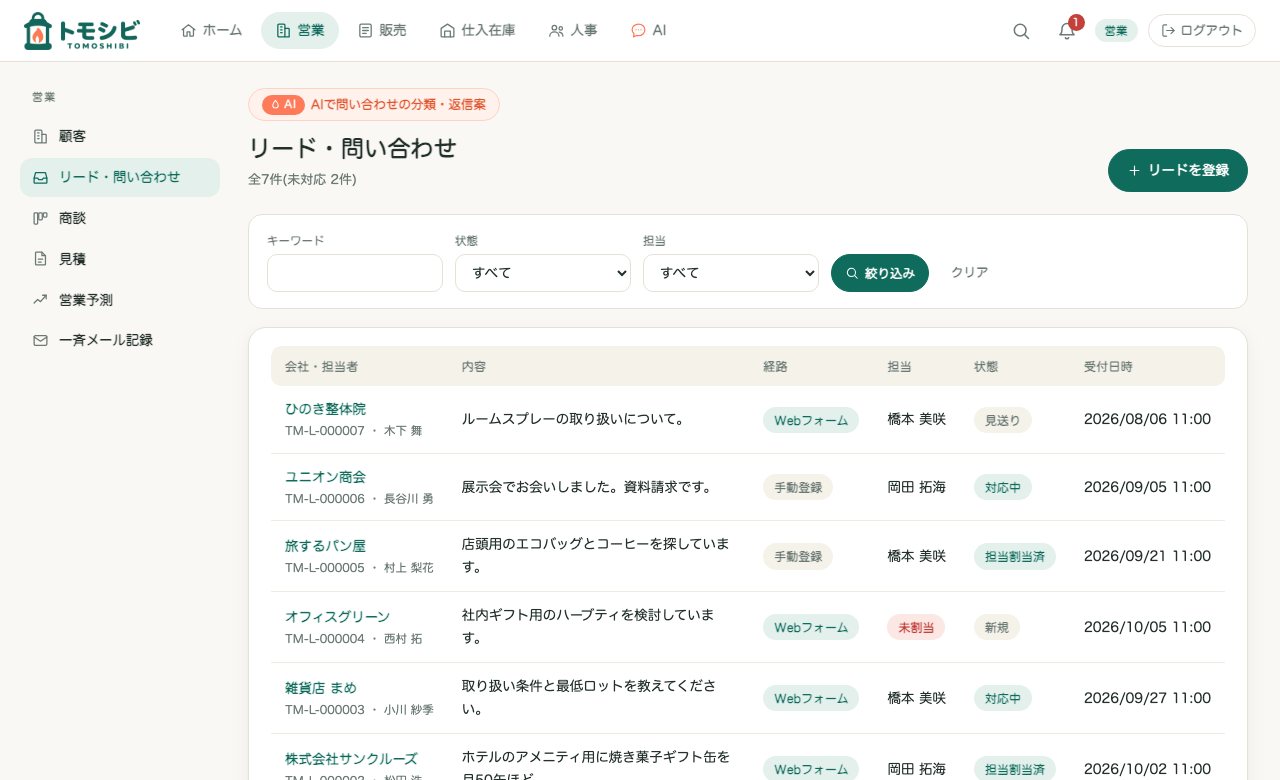This screenshot has height=780, width=1280.
Task: Open the 人事 navigation tab
Action: click(x=573, y=31)
